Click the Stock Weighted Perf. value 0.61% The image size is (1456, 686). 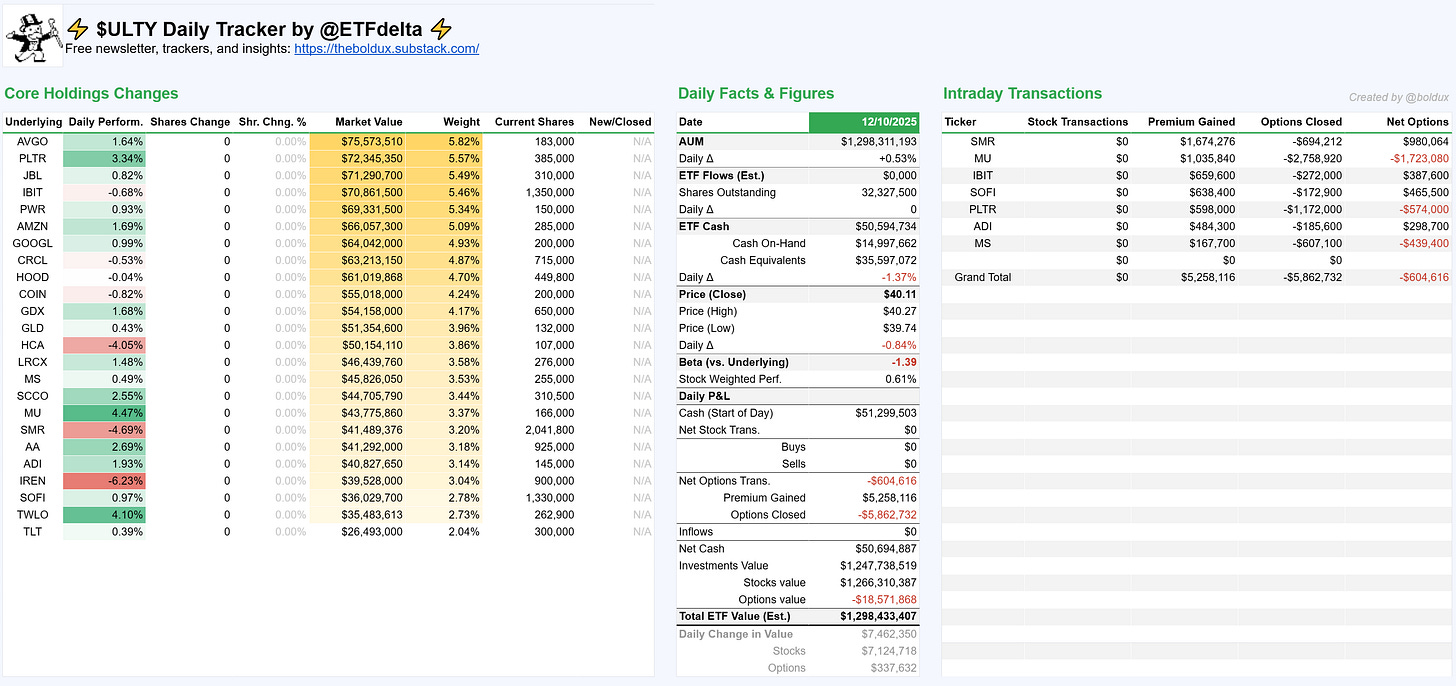900,379
